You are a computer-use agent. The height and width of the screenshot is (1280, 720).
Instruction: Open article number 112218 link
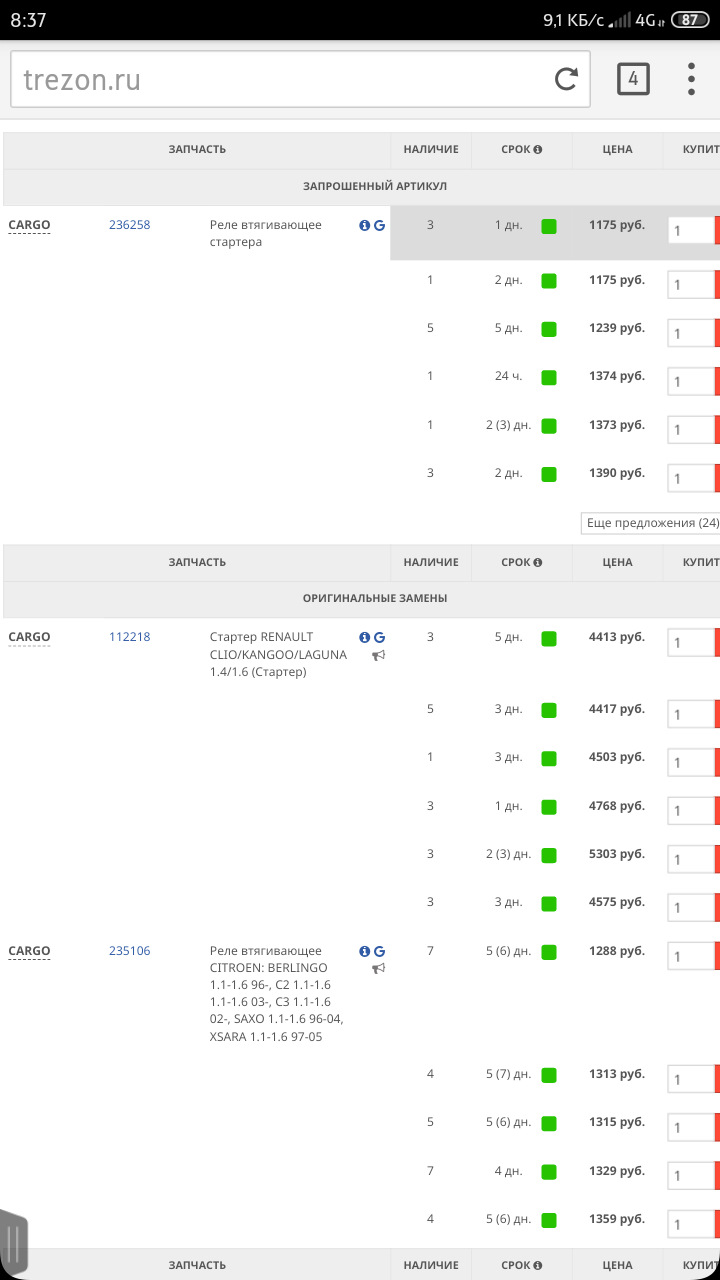pyautogui.click(x=129, y=637)
